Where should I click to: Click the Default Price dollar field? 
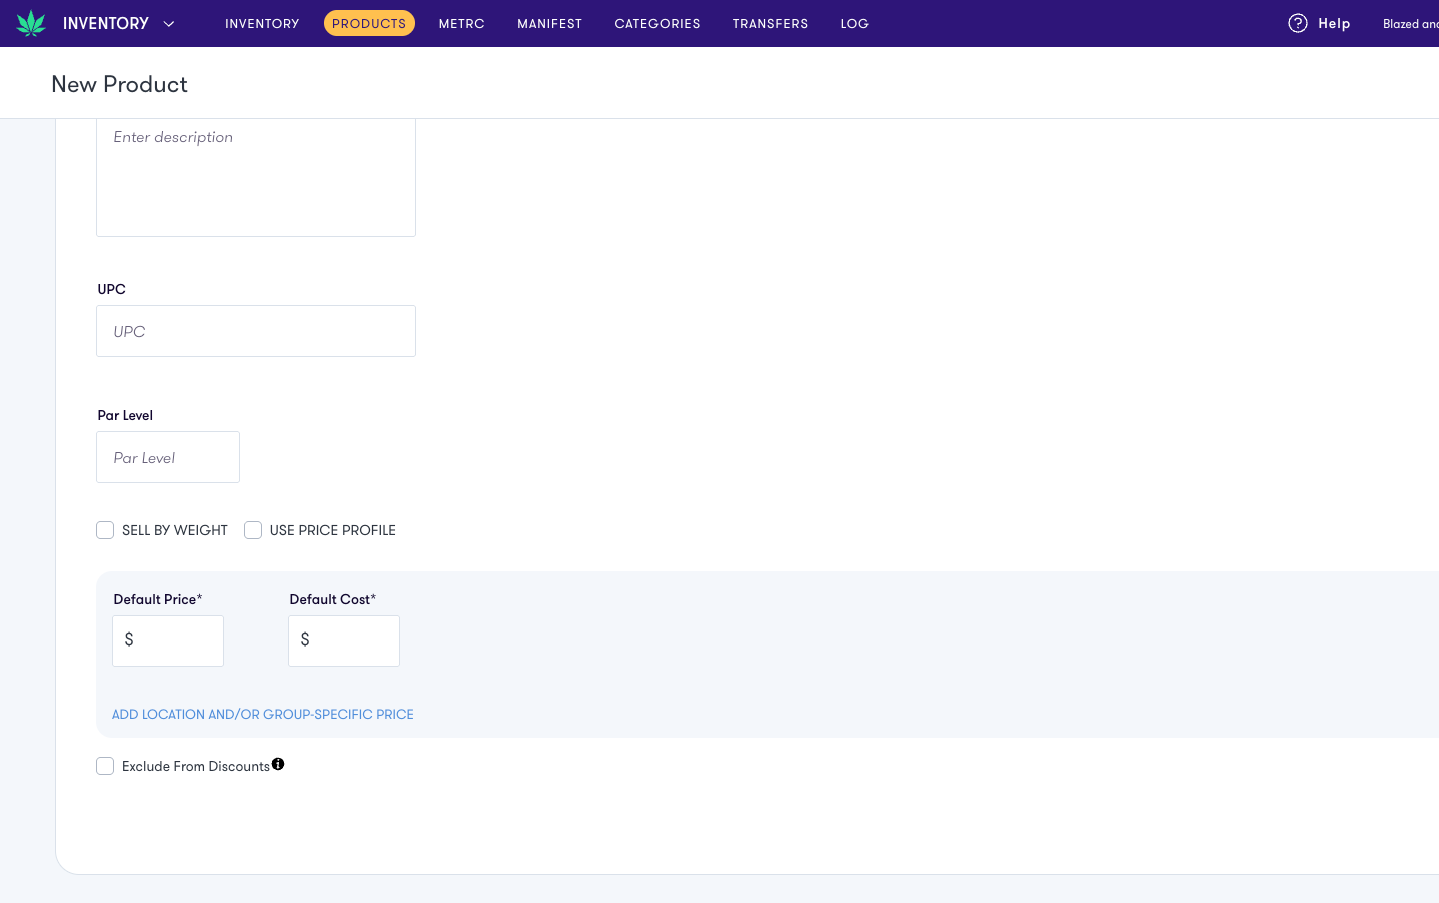tap(168, 641)
